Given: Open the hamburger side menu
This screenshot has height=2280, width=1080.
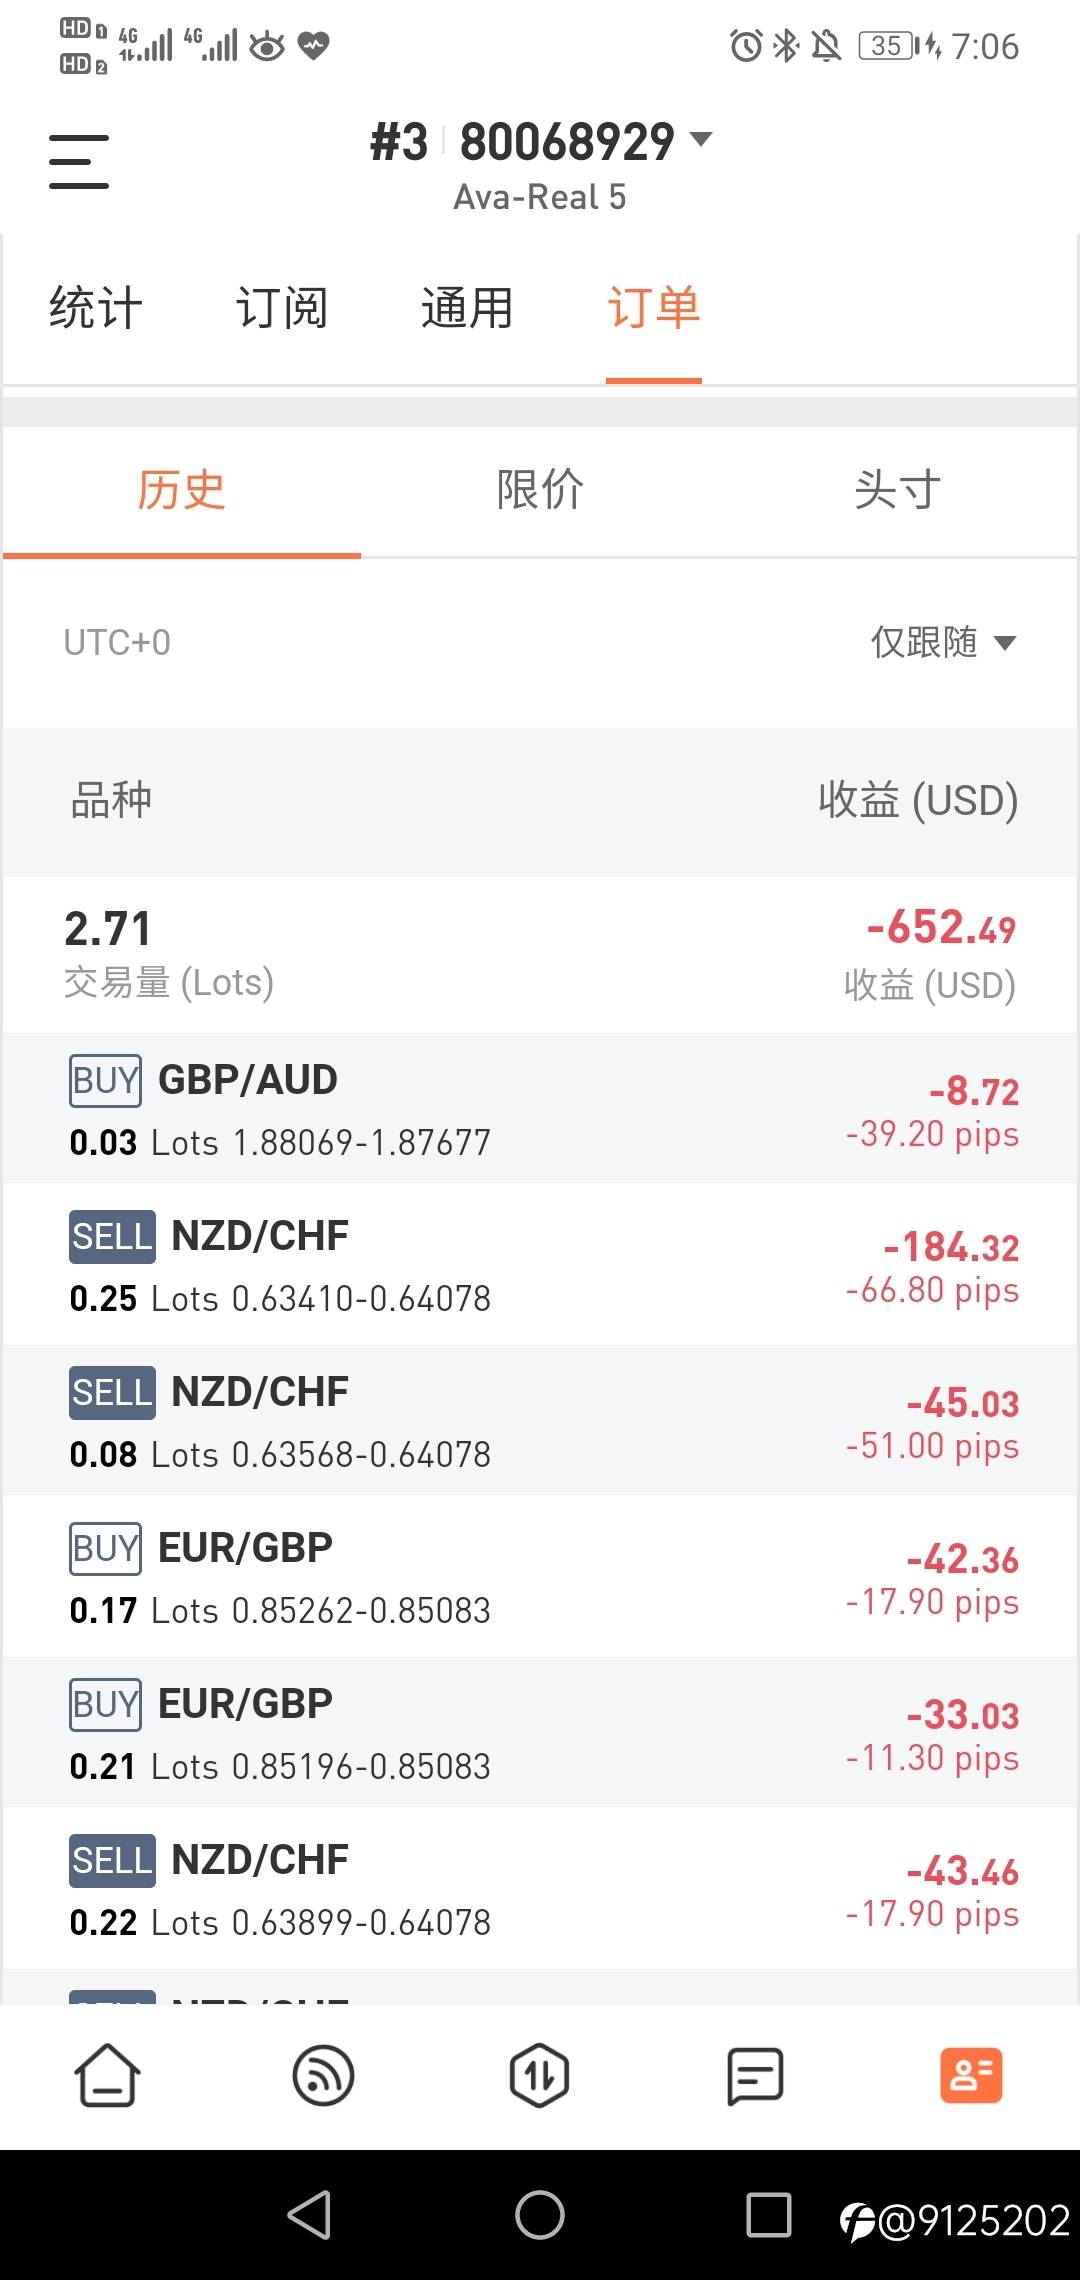Looking at the screenshot, I should 79,162.
